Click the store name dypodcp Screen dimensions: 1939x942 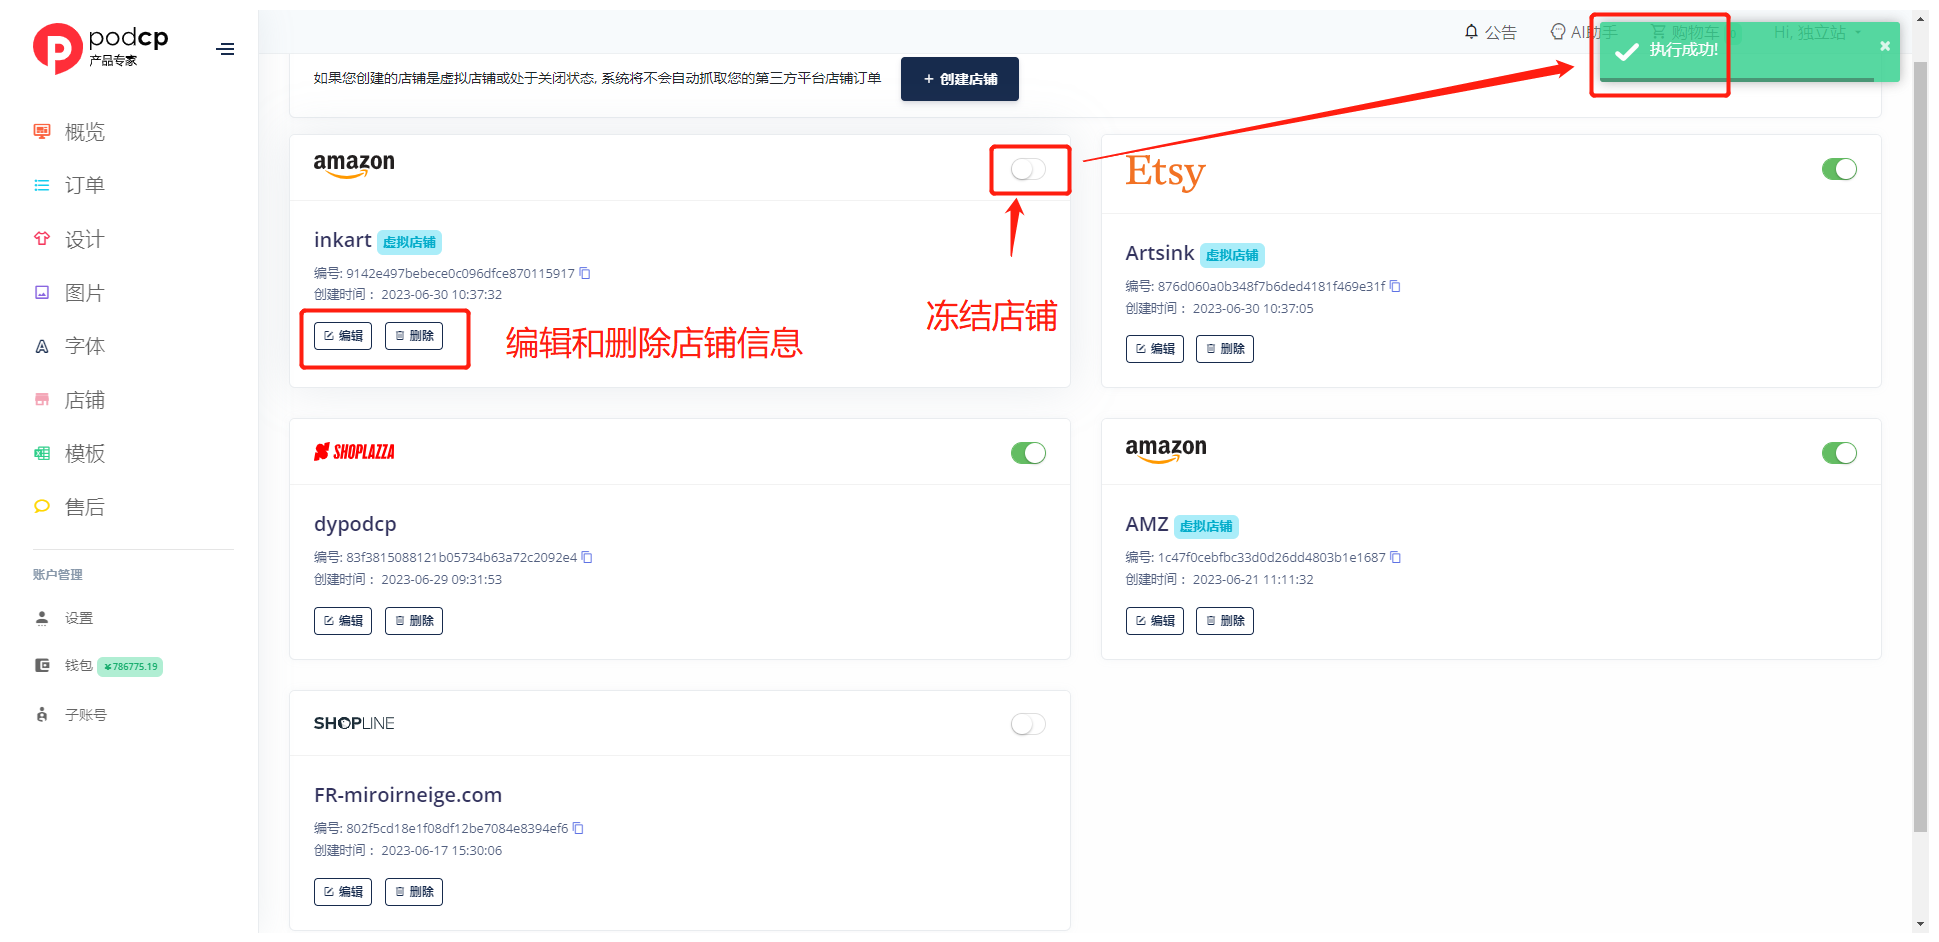(355, 524)
